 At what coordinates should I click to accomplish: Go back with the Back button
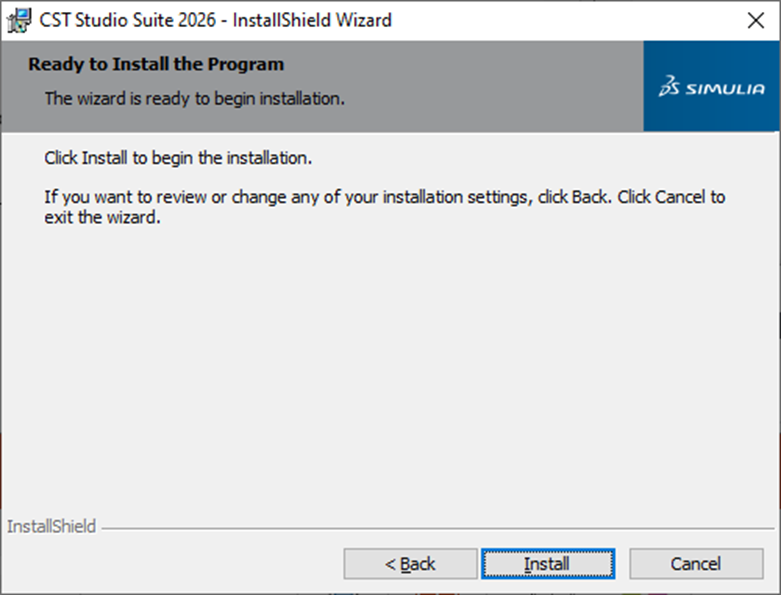coord(410,564)
